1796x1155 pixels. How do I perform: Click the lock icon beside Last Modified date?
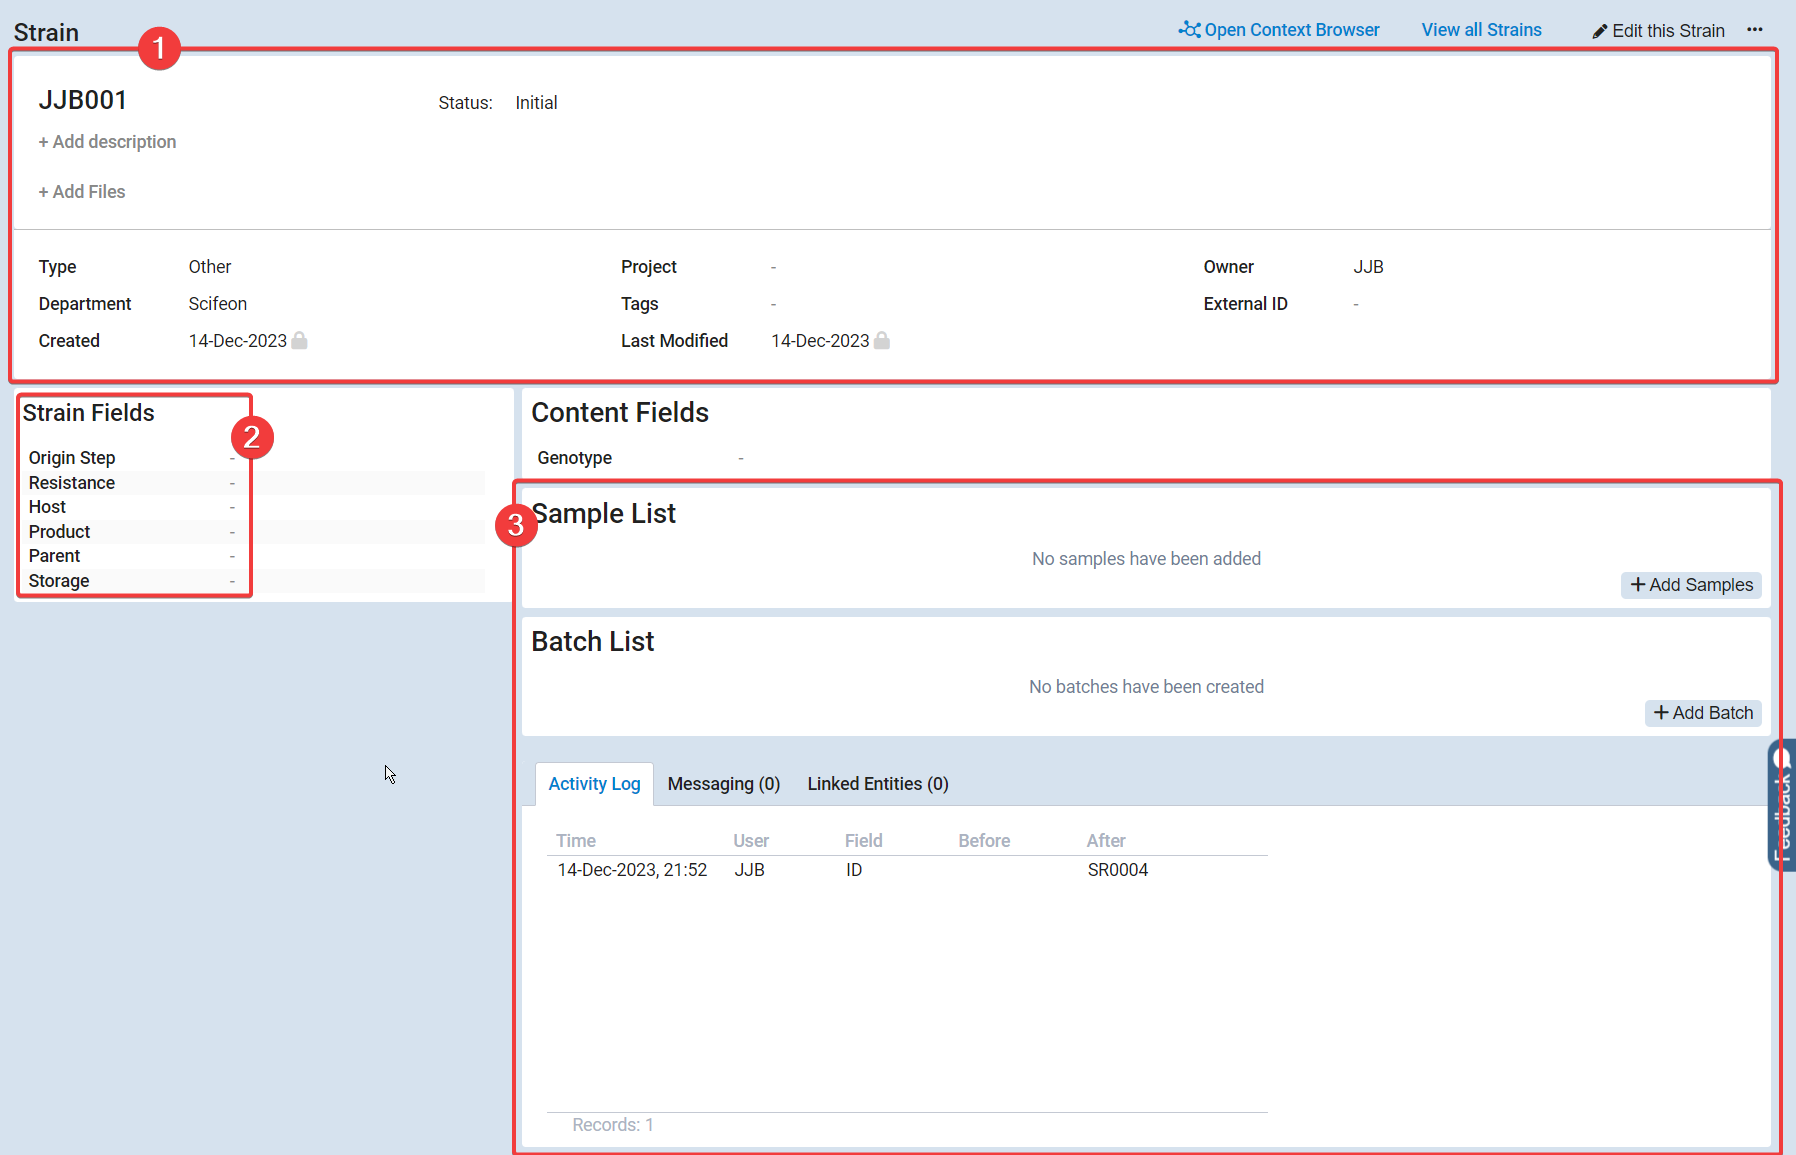click(x=882, y=341)
